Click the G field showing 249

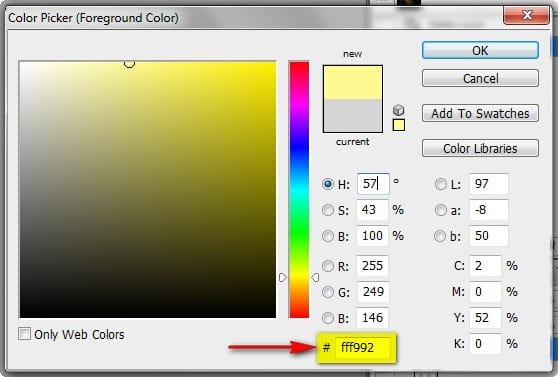pos(372,292)
